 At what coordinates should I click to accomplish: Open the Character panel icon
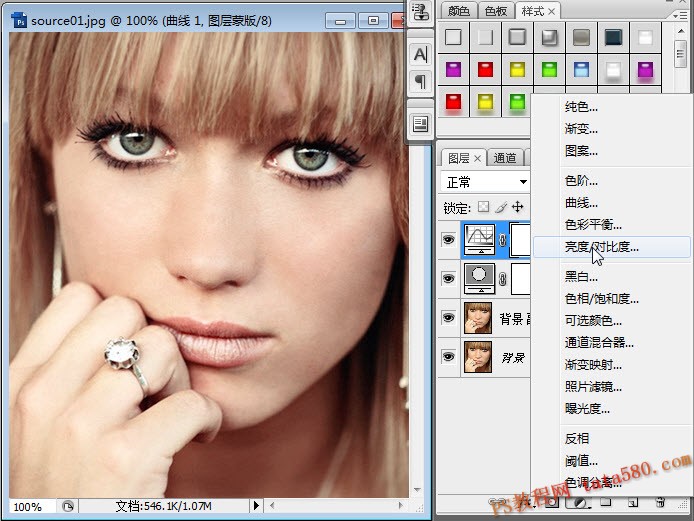(420, 54)
